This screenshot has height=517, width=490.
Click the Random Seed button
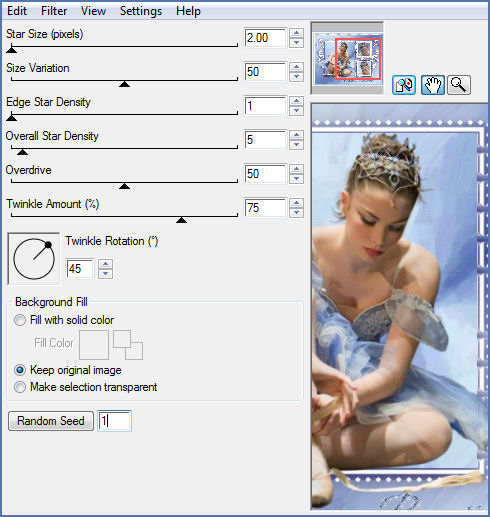pos(51,421)
